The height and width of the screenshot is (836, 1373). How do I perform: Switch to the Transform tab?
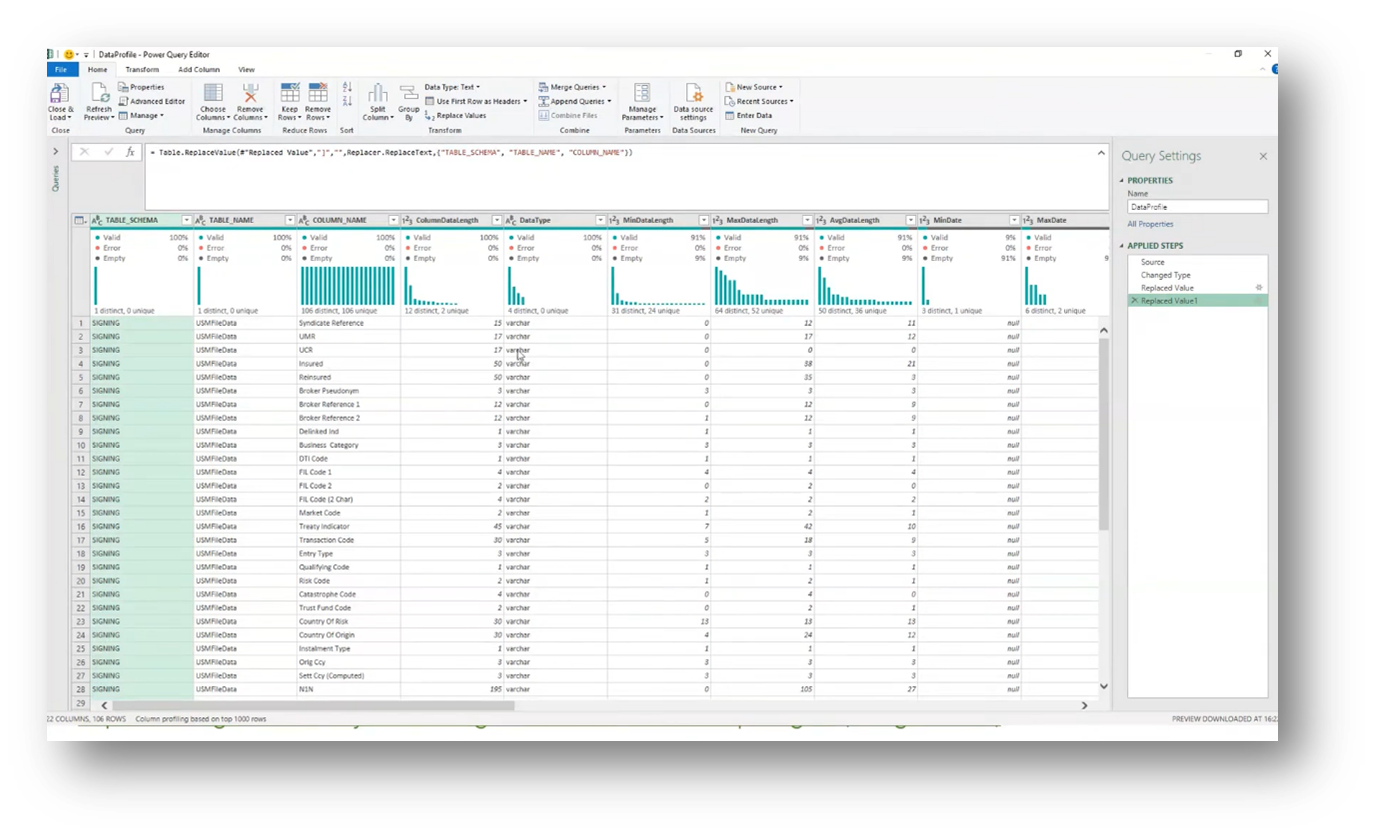pos(142,70)
